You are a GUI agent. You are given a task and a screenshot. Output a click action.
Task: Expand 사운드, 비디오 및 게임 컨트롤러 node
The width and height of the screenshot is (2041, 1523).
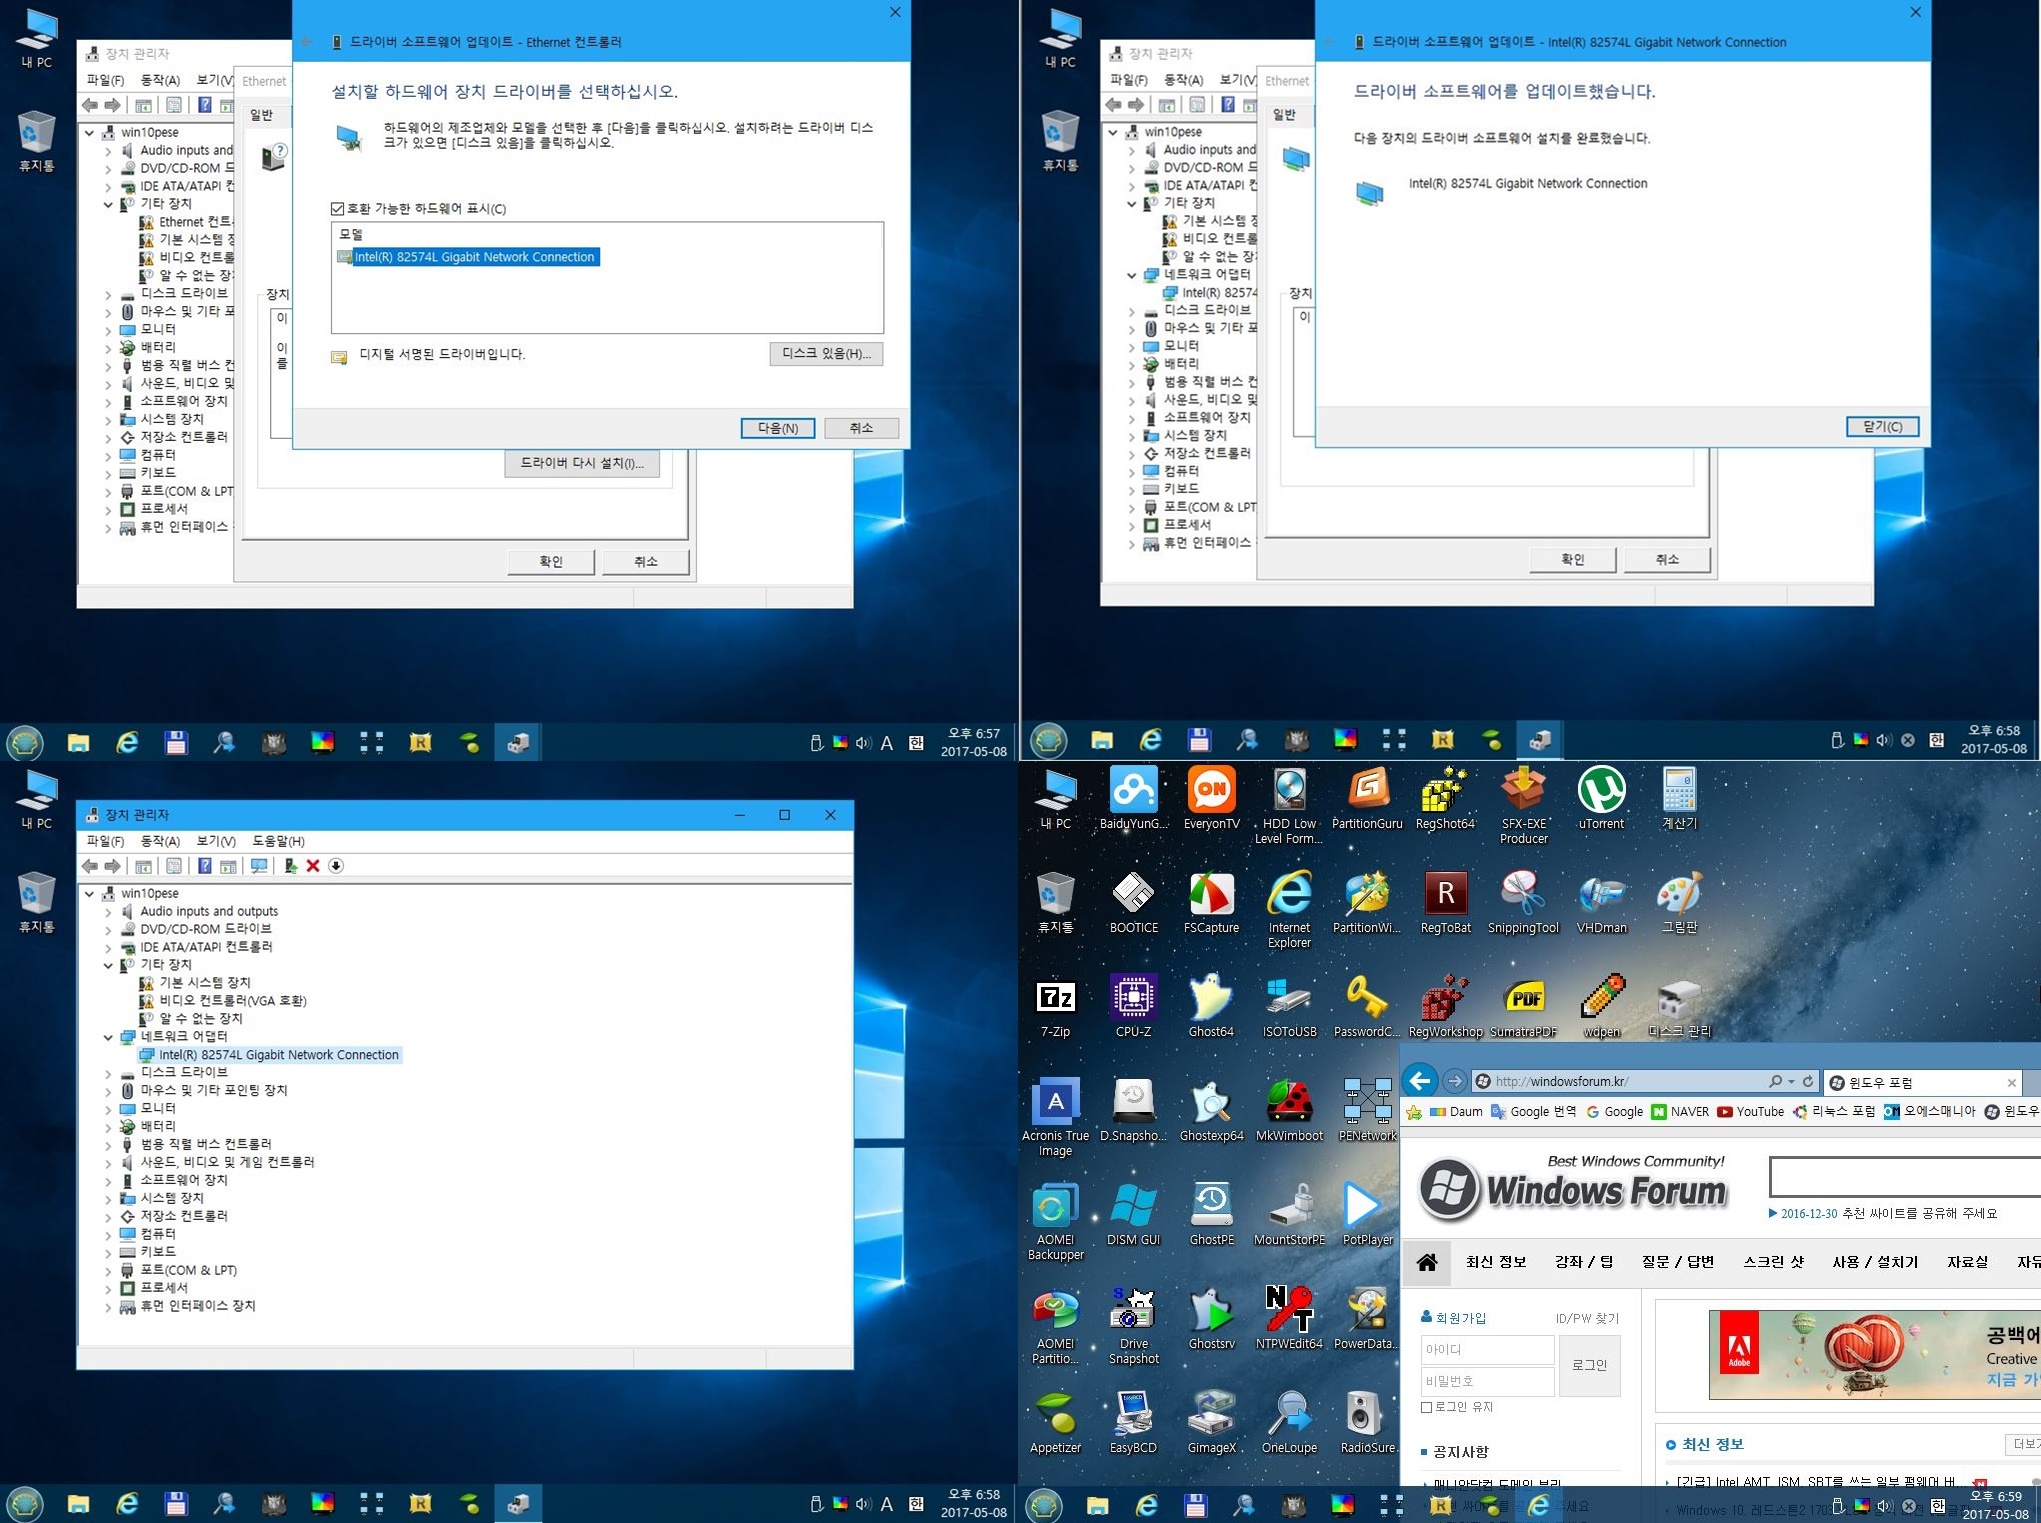(108, 1163)
